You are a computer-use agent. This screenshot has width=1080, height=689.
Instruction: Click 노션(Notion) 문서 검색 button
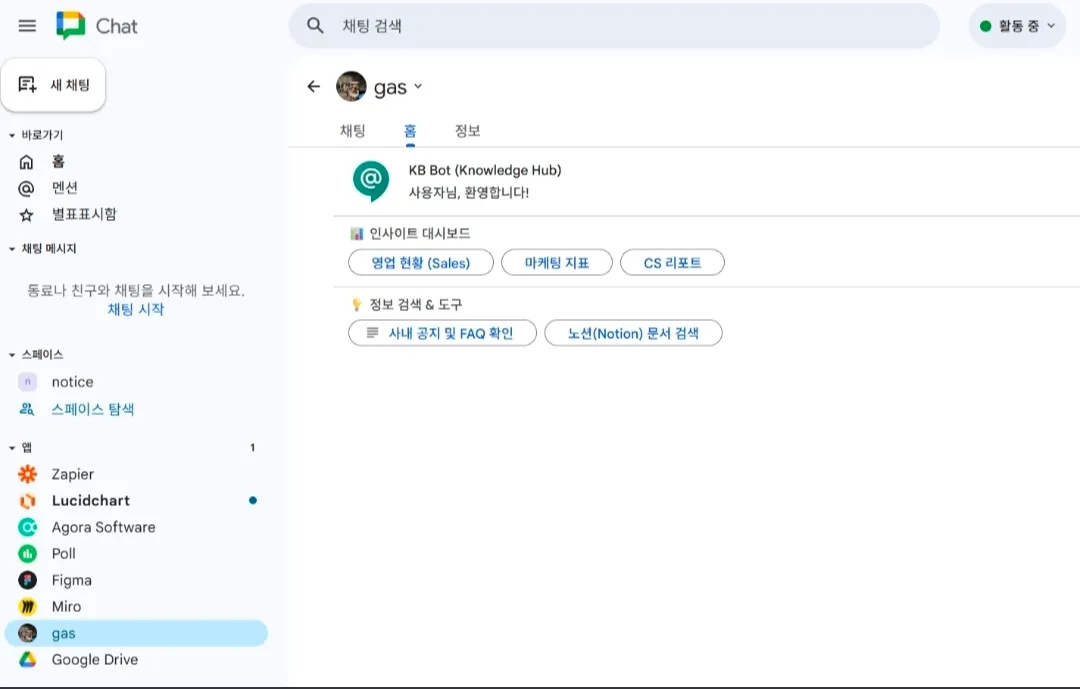pyautogui.click(x=633, y=333)
